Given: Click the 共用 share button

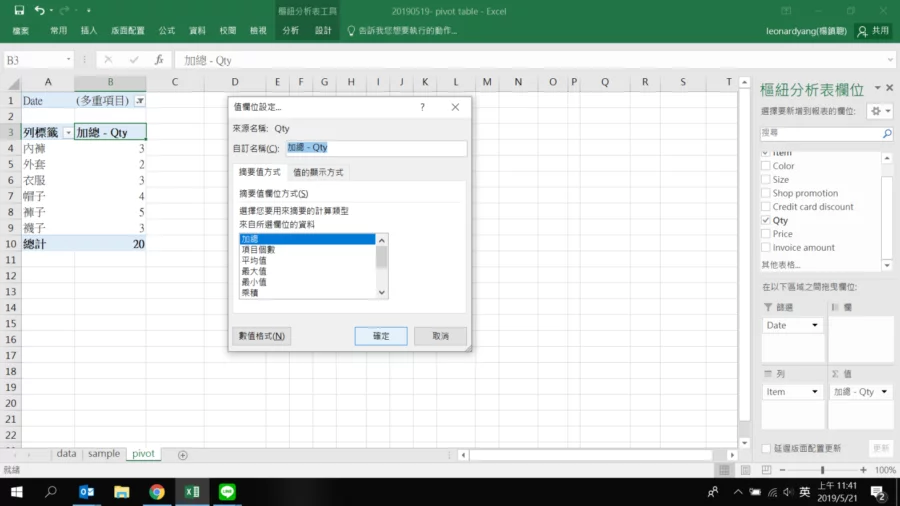Looking at the screenshot, I should pos(874,31).
